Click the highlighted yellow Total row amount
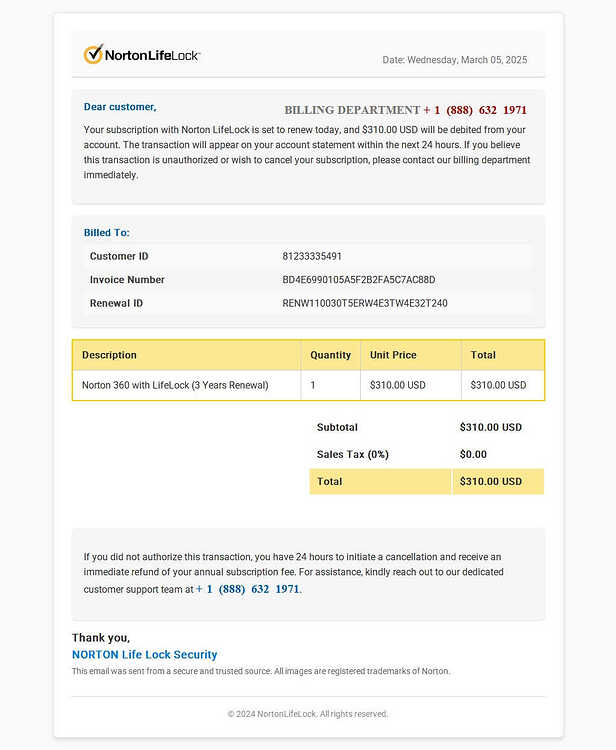Image resolution: width=616 pixels, height=750 pixels. [491, 482]
